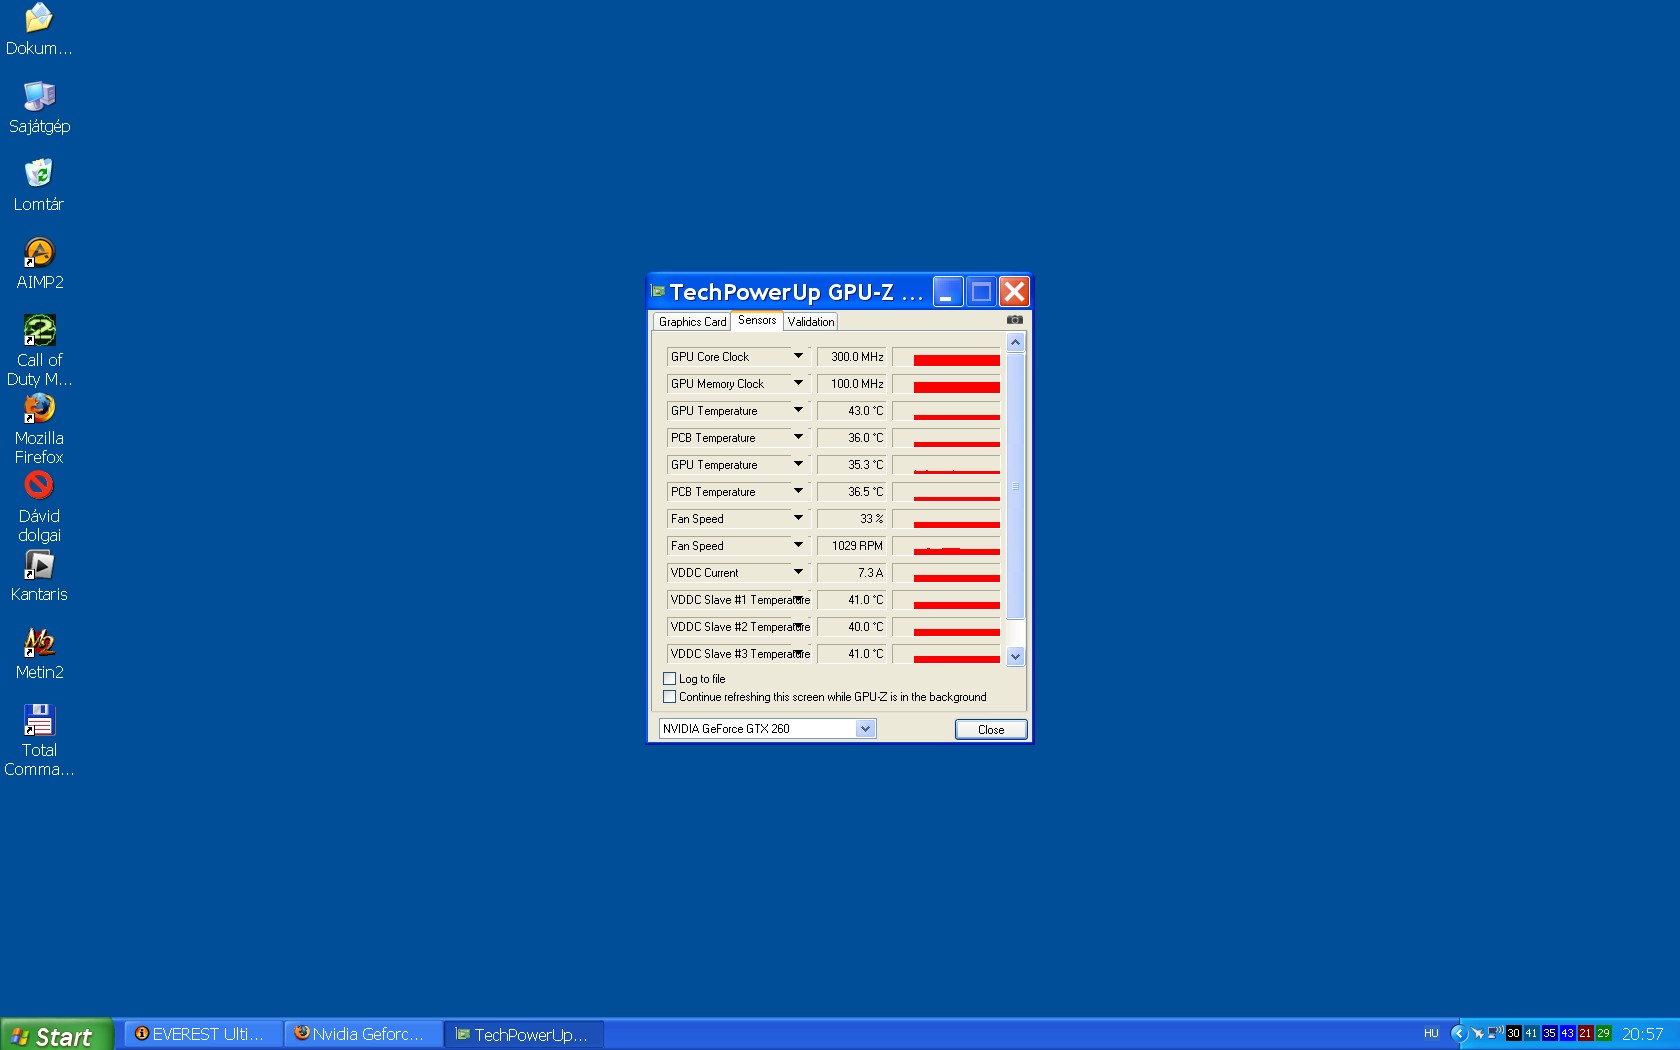Viewport: 1680px width, 1050px height.
Task: Open the Start menu
Action: click(57, 1035)
